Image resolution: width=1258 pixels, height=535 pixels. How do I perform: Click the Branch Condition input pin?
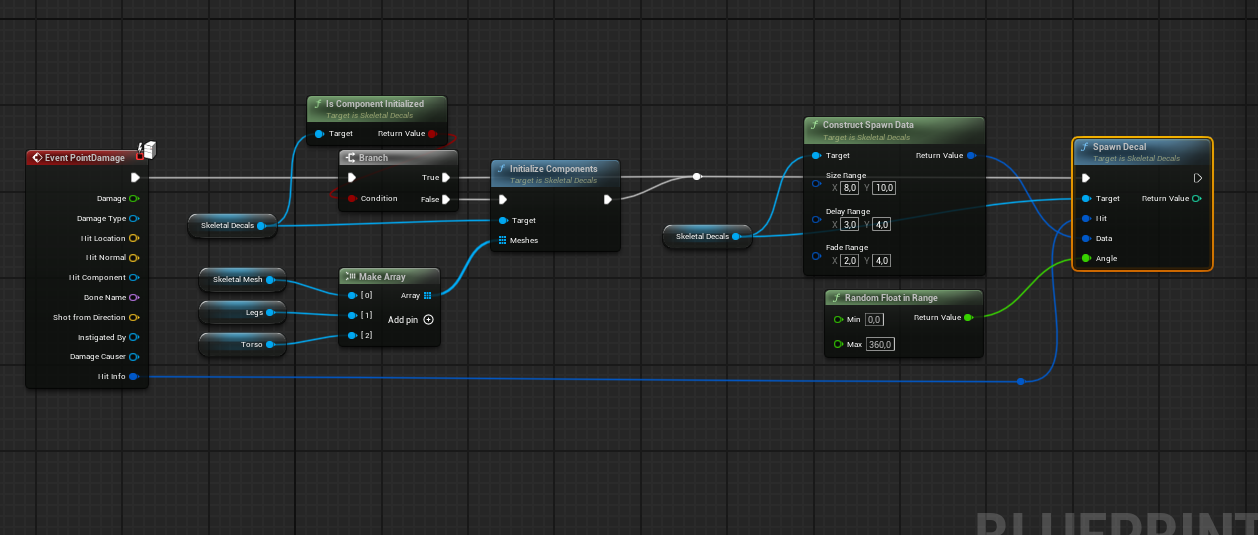click(x=351, y=198)
